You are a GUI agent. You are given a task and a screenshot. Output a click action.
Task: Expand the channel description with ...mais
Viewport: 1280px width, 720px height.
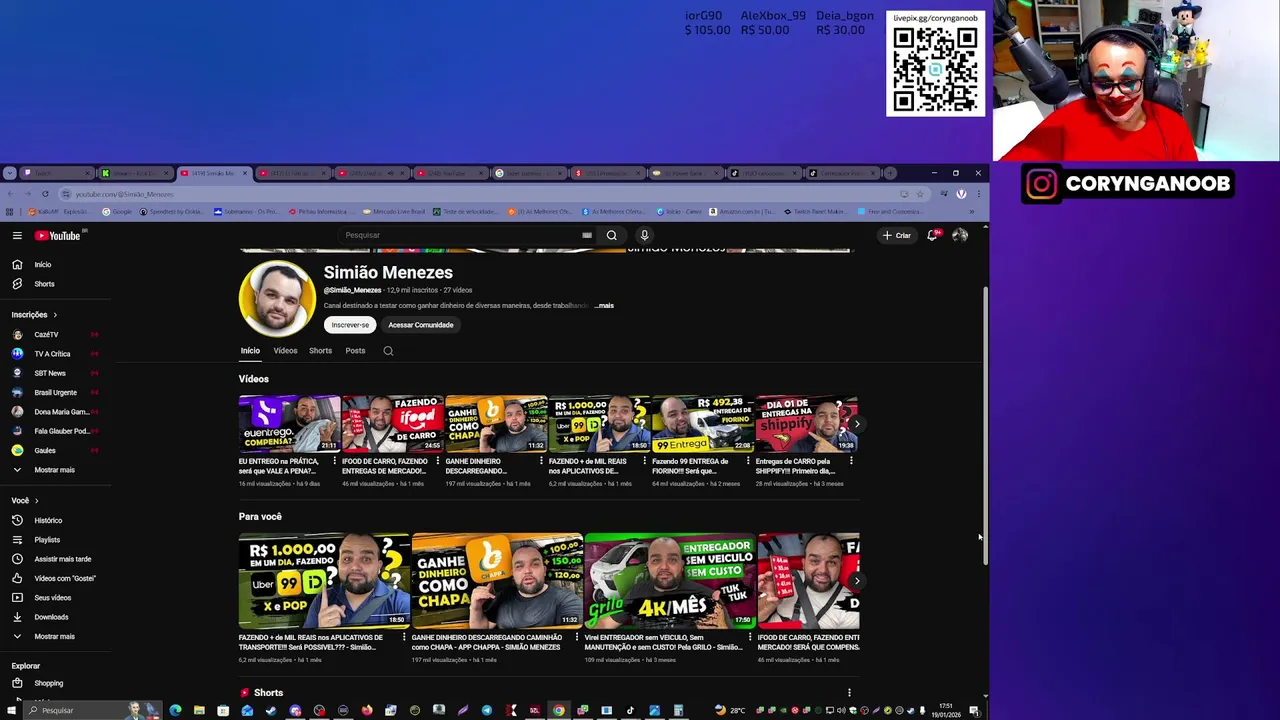(x=604, y=306)
